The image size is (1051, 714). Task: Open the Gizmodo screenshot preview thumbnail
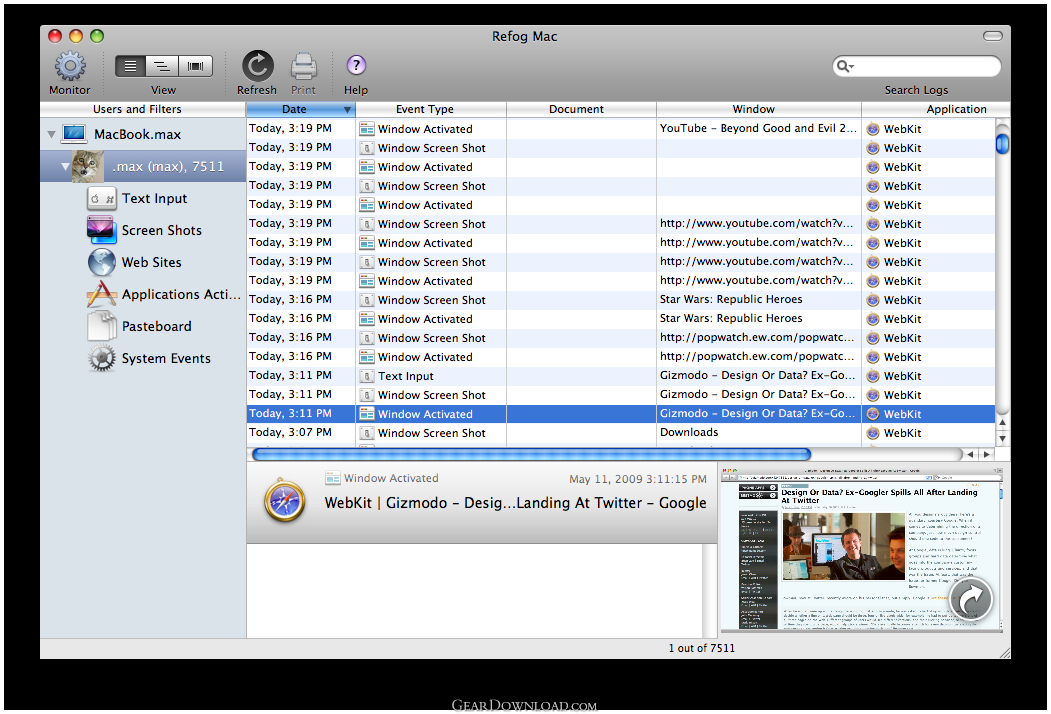pos(861,550)
